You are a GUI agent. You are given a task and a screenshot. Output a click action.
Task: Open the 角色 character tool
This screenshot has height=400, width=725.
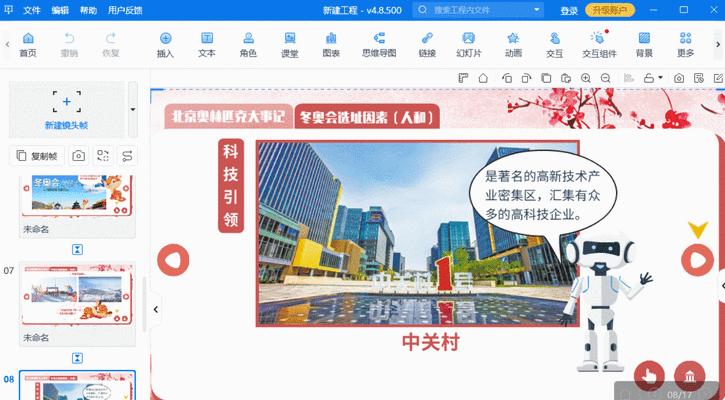(x=248, y=45)
